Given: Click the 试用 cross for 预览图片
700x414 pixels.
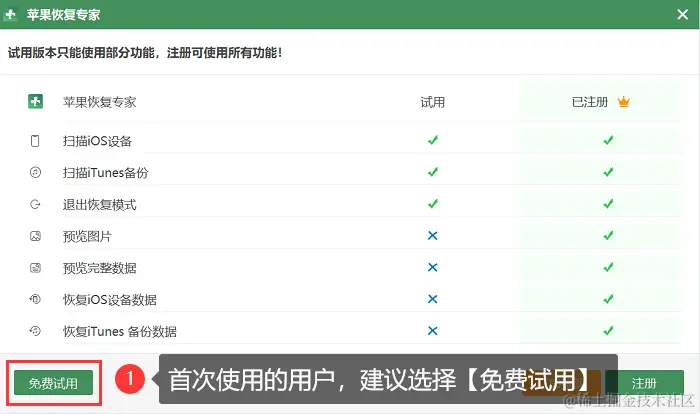Looking at the screenshot, I should click(433, 235).
